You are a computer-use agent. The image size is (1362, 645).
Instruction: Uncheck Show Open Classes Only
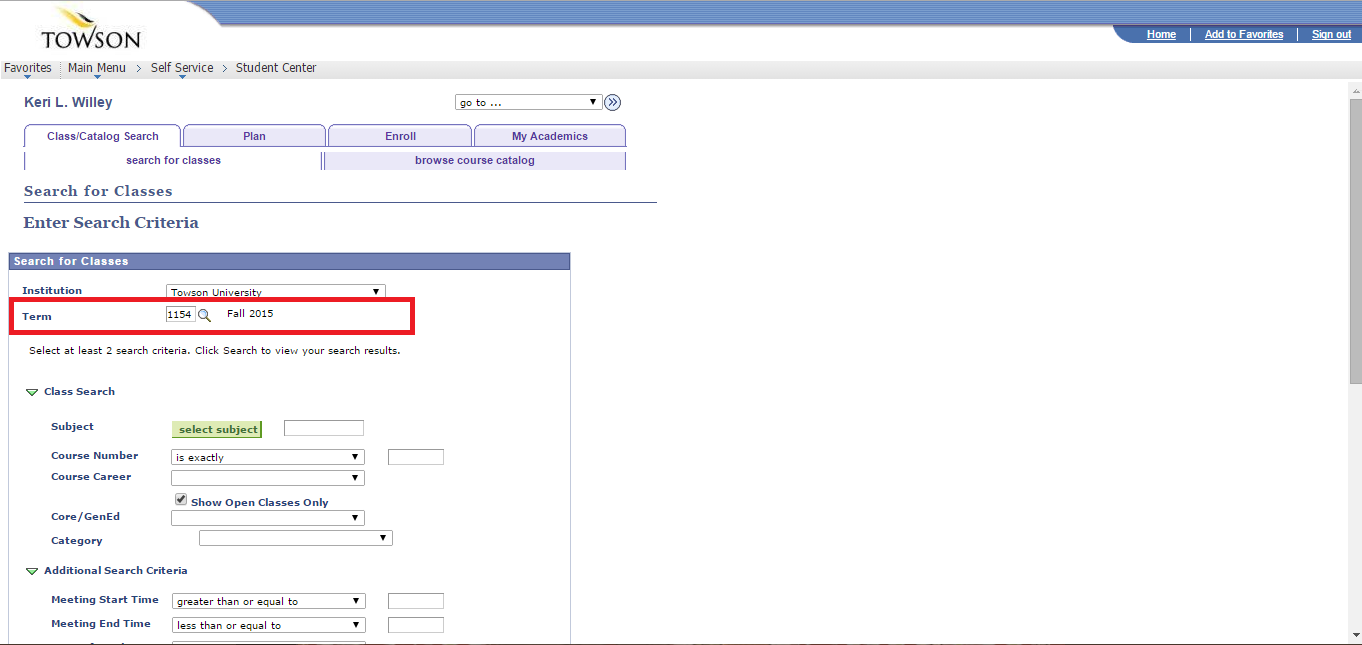180,498
